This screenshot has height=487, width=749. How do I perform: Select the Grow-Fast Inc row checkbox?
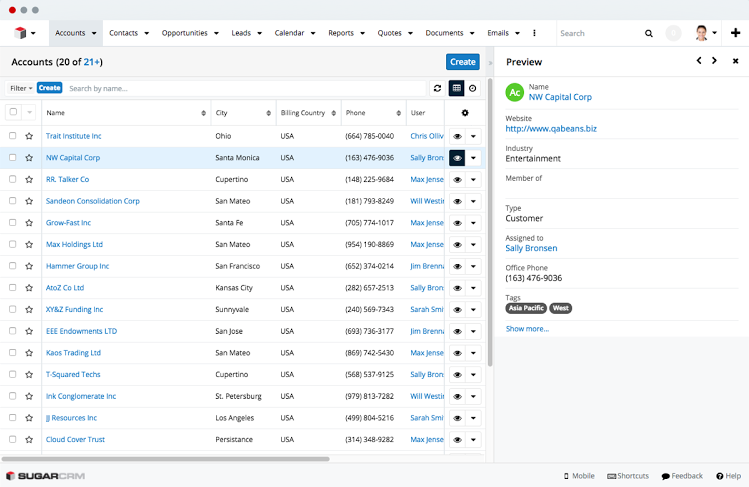[13, 223]
